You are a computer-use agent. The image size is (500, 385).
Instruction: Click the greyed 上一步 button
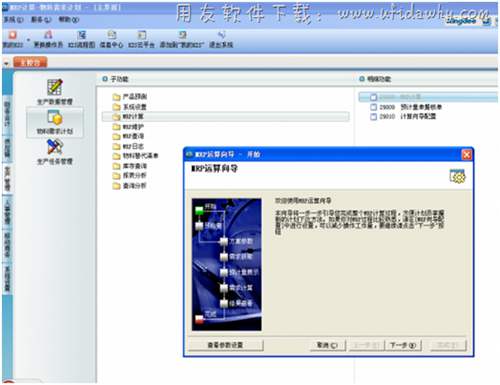pos(366,345)
